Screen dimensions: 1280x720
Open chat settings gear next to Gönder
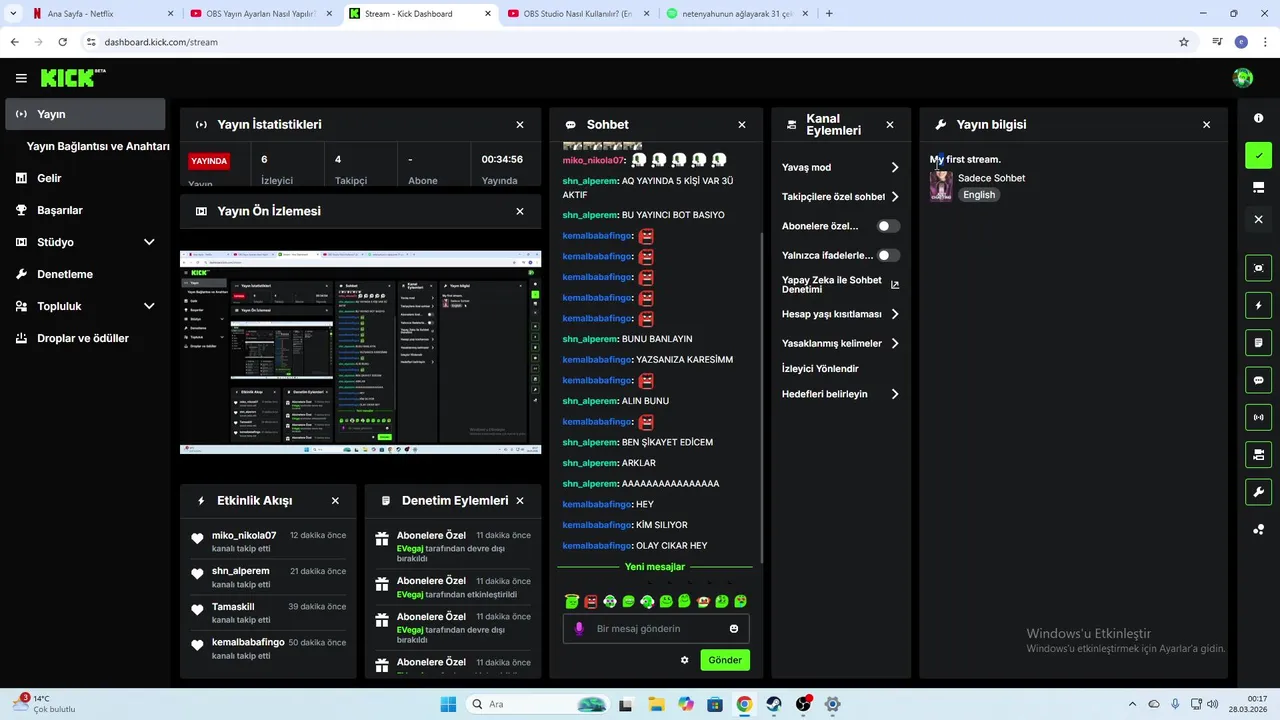pyautogui.click(x=685, y=660)
